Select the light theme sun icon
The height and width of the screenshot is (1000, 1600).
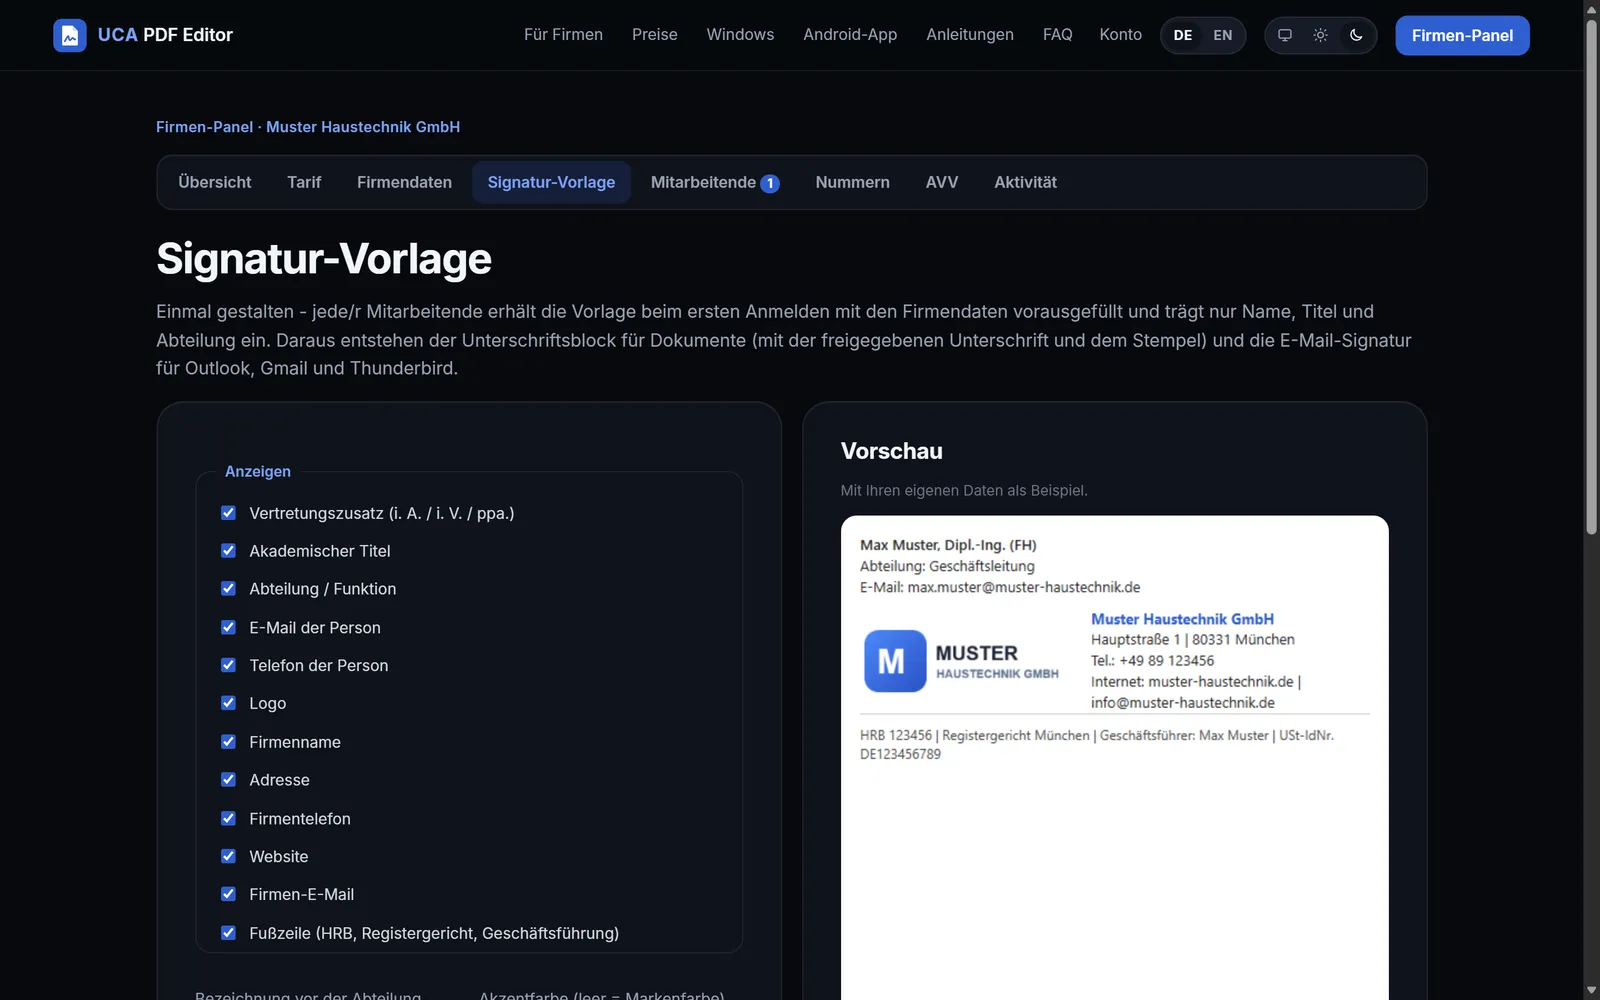click(x=1320, y=35)
